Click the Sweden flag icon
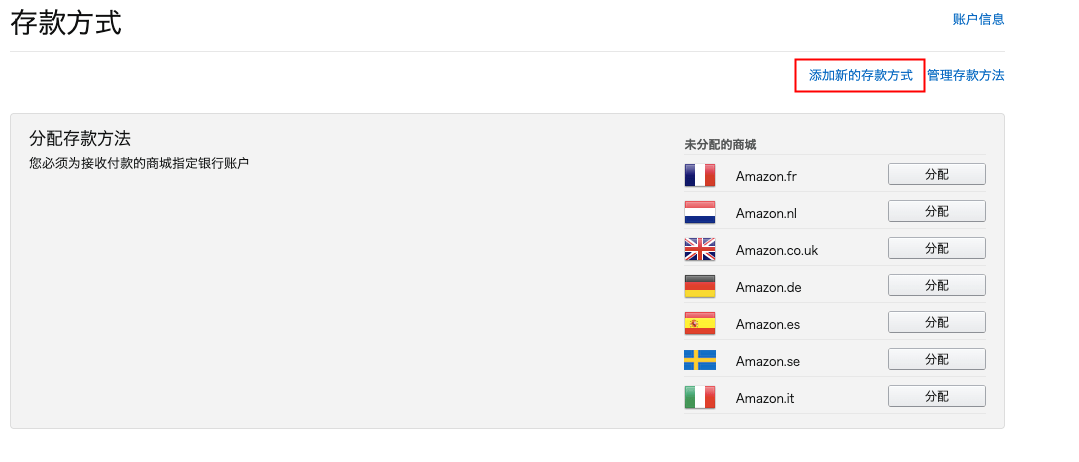1079x462 pixels. (700, 360)
